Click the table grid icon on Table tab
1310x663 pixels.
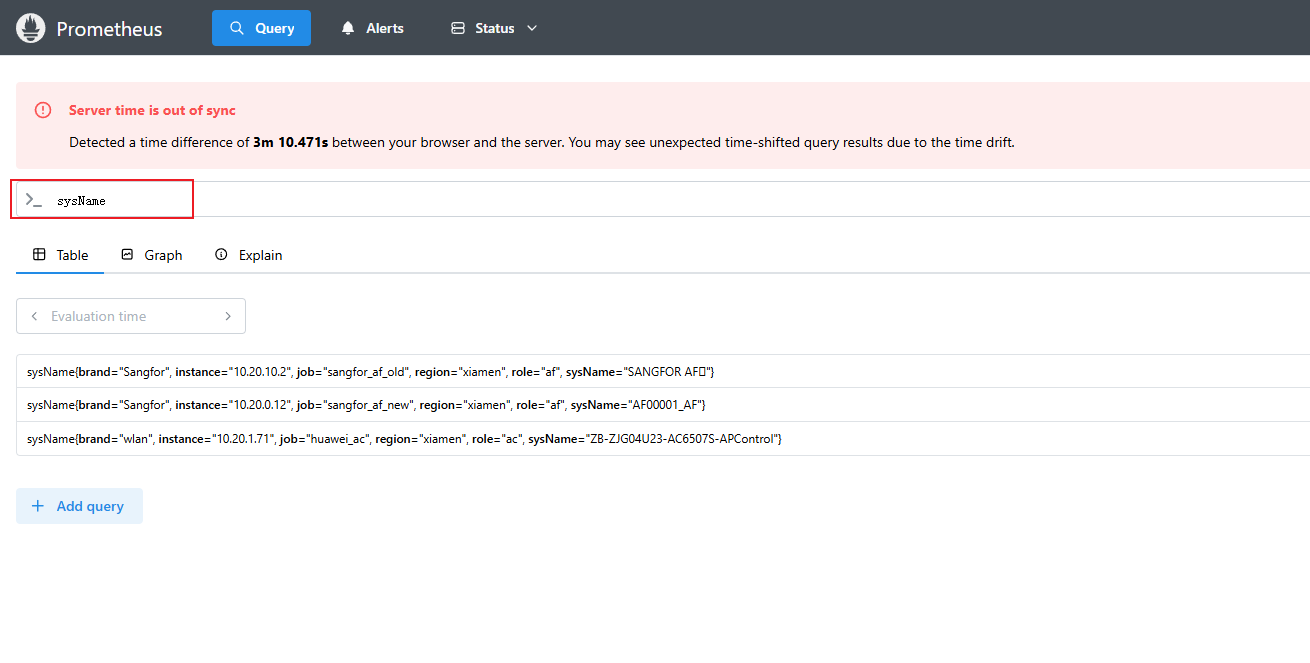point(39,255)
